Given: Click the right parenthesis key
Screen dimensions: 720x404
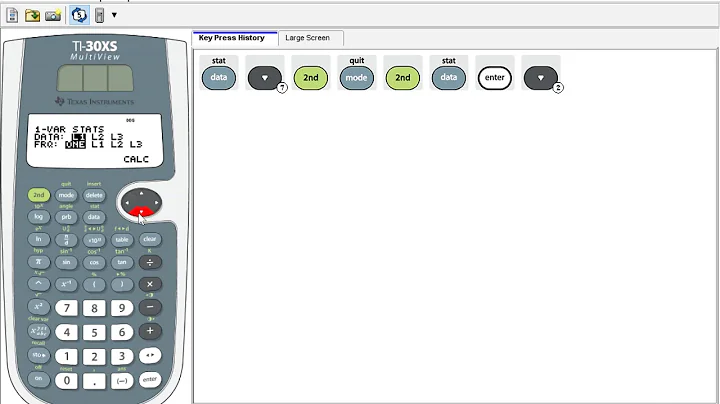Looking at the screenshot, I should coord(122,284).
